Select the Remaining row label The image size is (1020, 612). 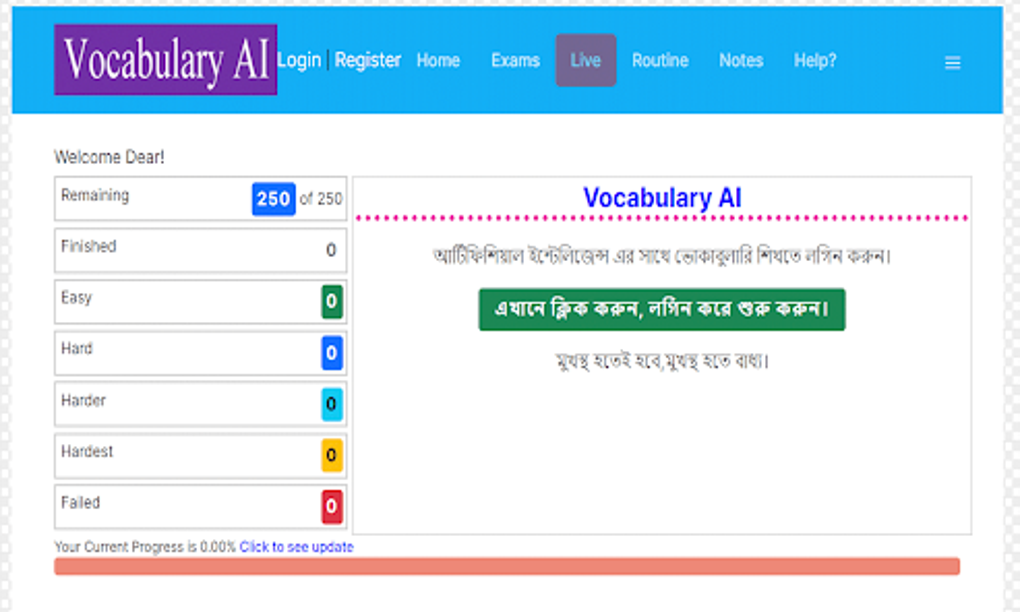pyautogui.click(x=95, y=195)
